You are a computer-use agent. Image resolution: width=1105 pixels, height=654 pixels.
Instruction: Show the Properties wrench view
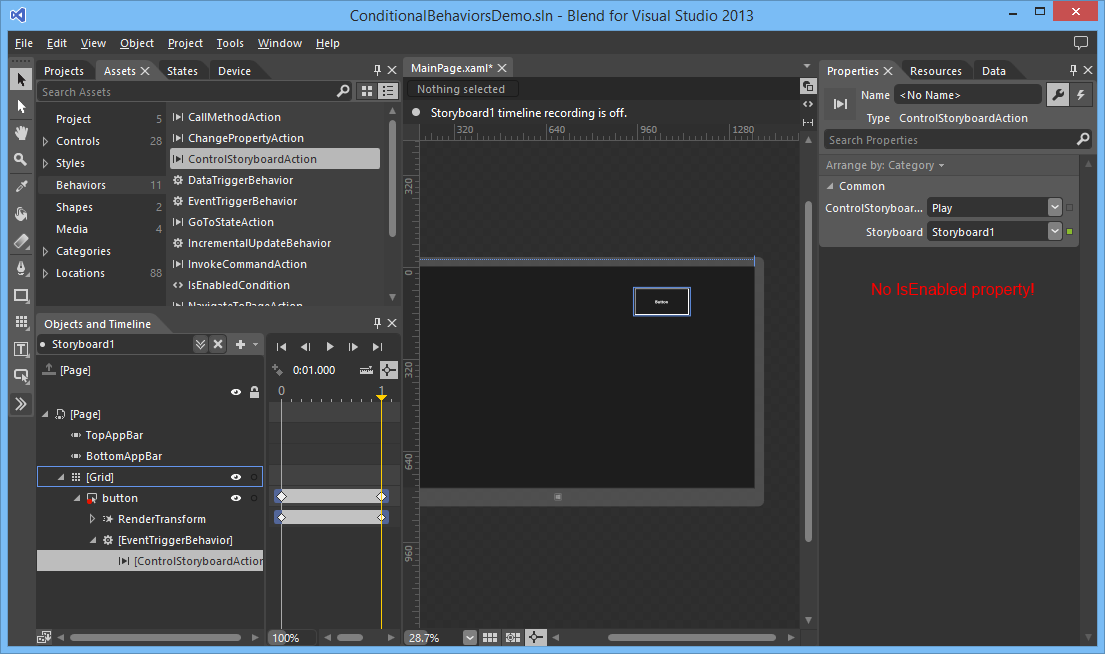coord(1058,94)
